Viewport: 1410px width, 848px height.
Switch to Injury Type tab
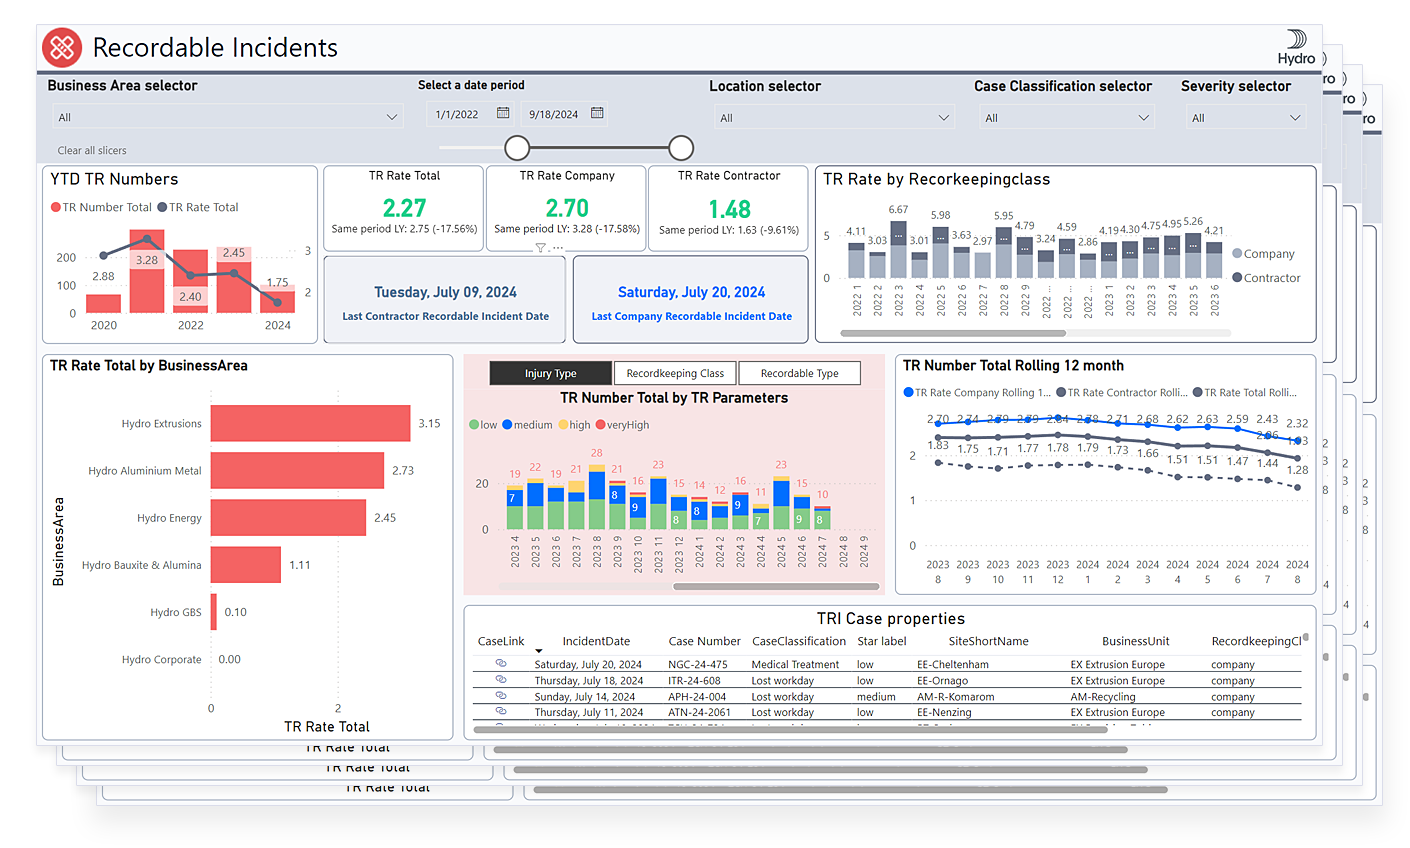point(550,373)
